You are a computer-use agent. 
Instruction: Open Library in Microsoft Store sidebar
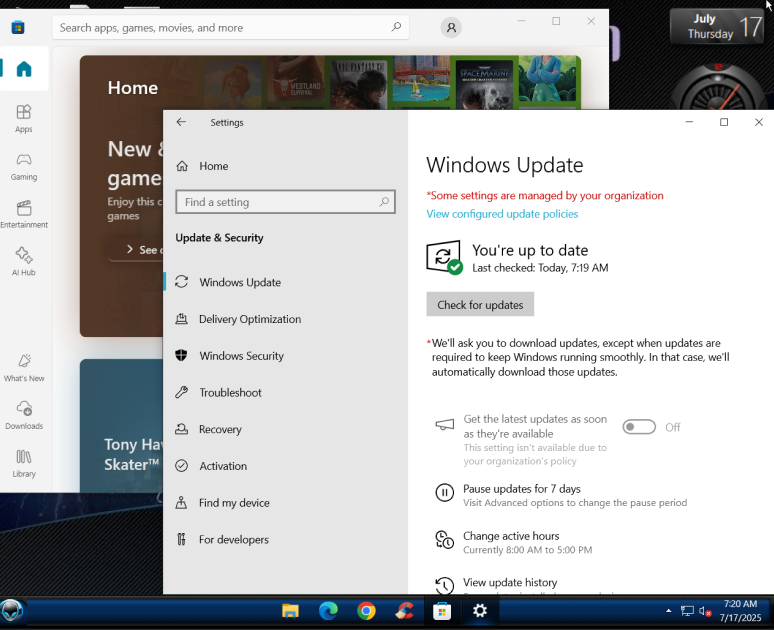(24, 463)
